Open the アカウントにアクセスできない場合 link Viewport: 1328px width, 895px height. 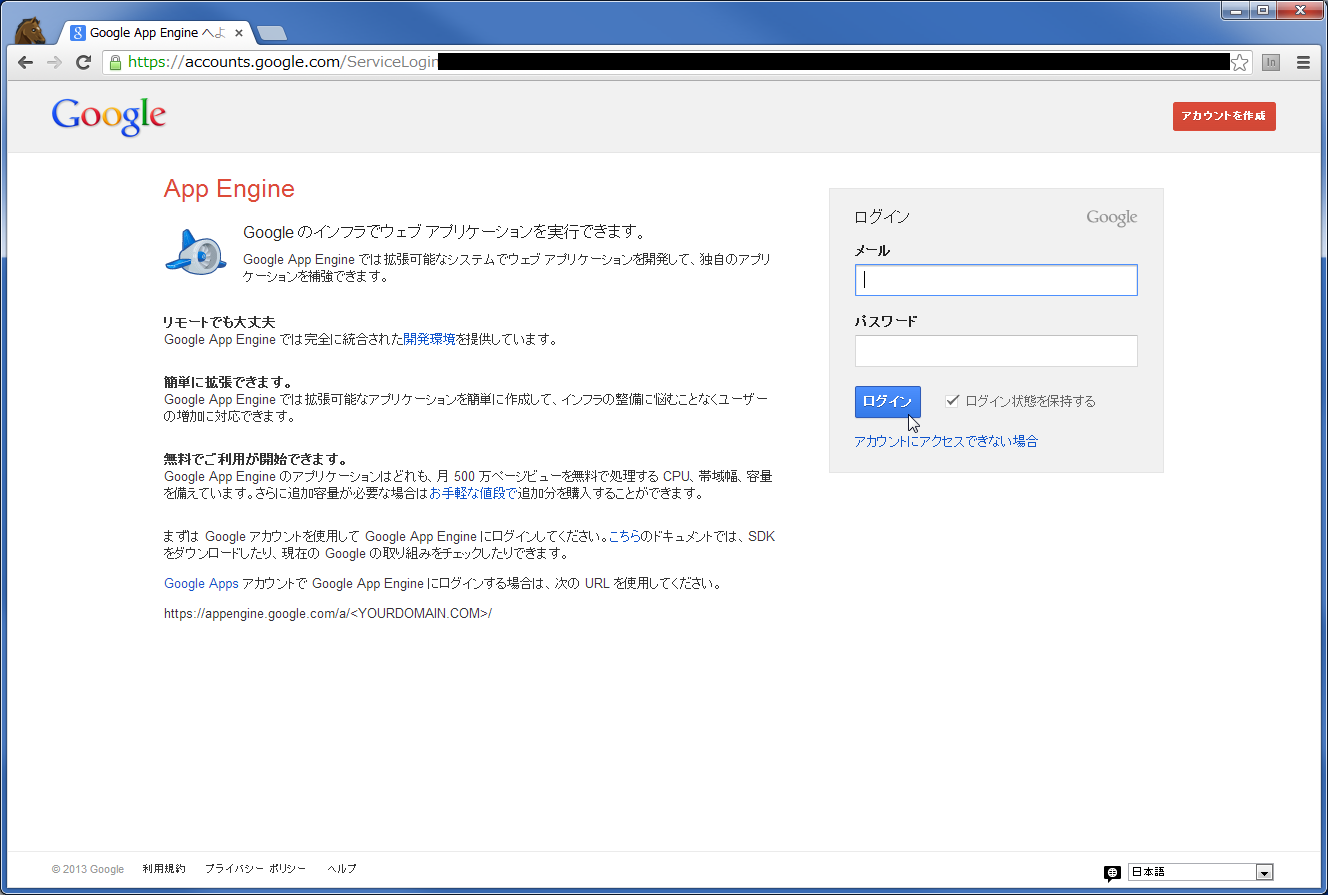946,441
